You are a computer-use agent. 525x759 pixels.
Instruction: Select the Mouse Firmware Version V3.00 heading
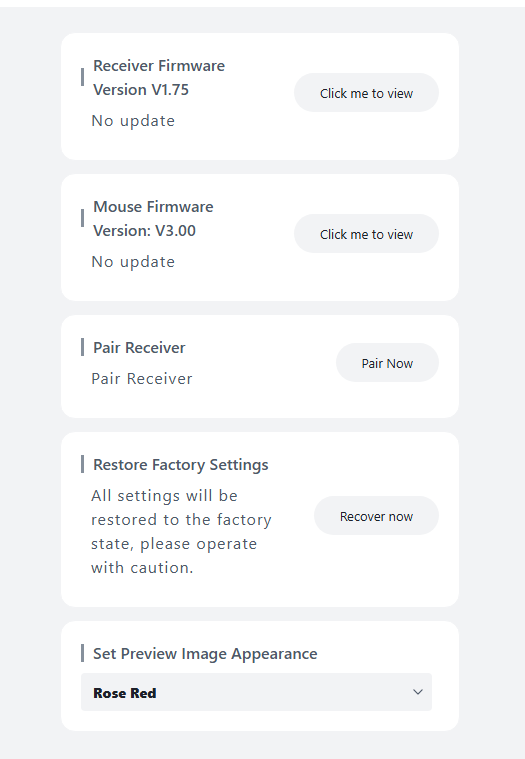[x=153, y=218]
